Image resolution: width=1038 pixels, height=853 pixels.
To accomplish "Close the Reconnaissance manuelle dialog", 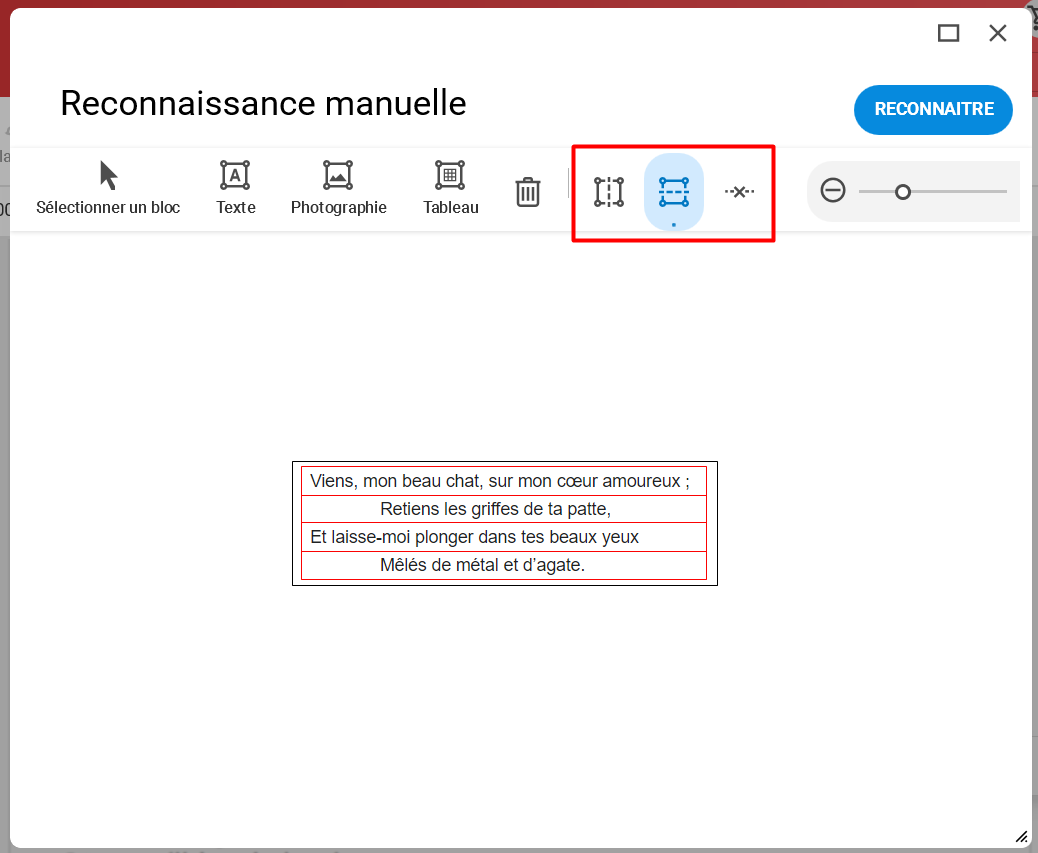I will tap(998, 33).
